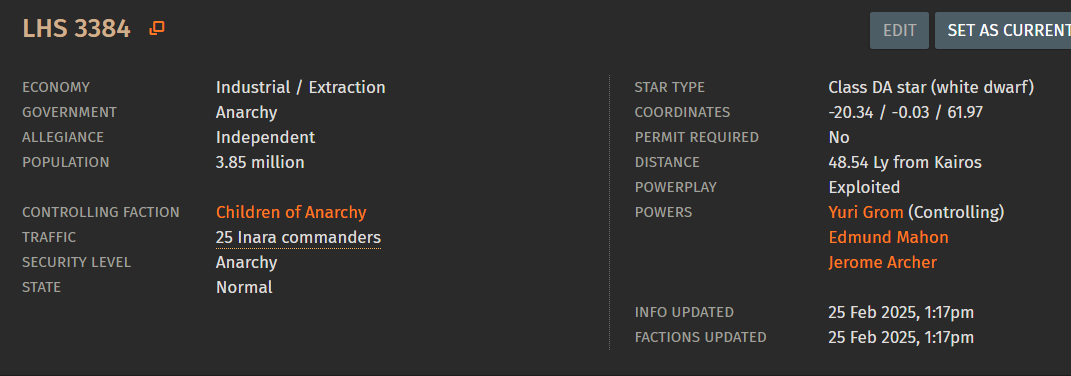Click the Factions Updated timestamp value
Screen dimensions: 1071x376
coord(901,337)
